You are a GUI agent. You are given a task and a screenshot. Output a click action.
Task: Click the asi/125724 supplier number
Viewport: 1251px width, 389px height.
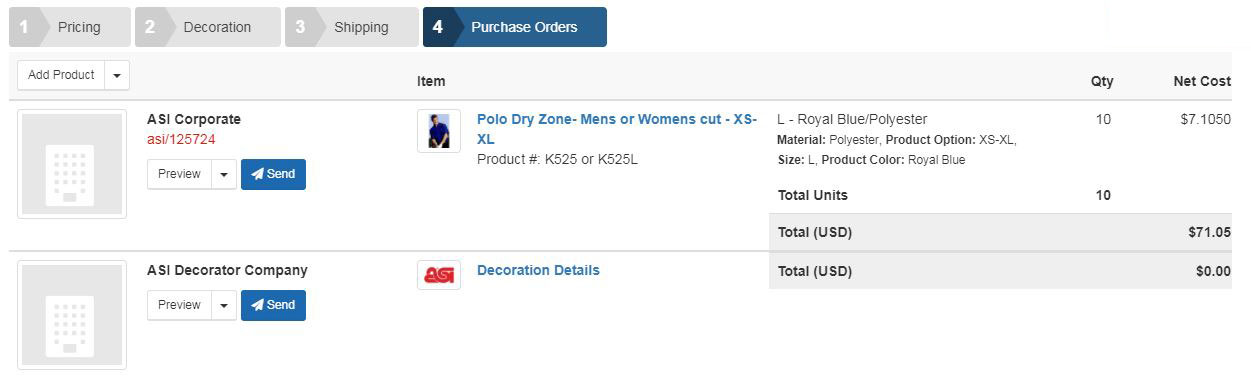[181, 139]
